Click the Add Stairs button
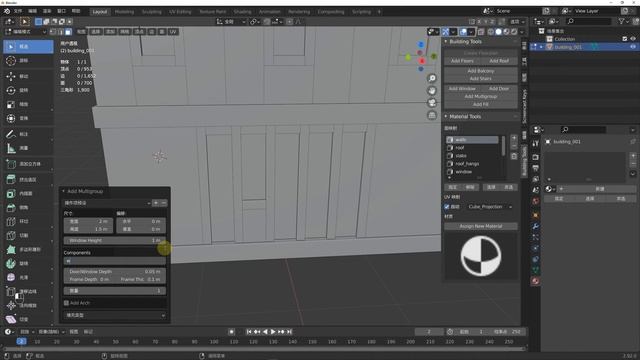 (x=481, y=78)
